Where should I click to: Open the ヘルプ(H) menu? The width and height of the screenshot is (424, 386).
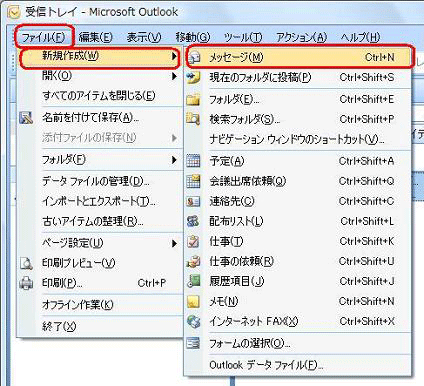click(360, 37)
